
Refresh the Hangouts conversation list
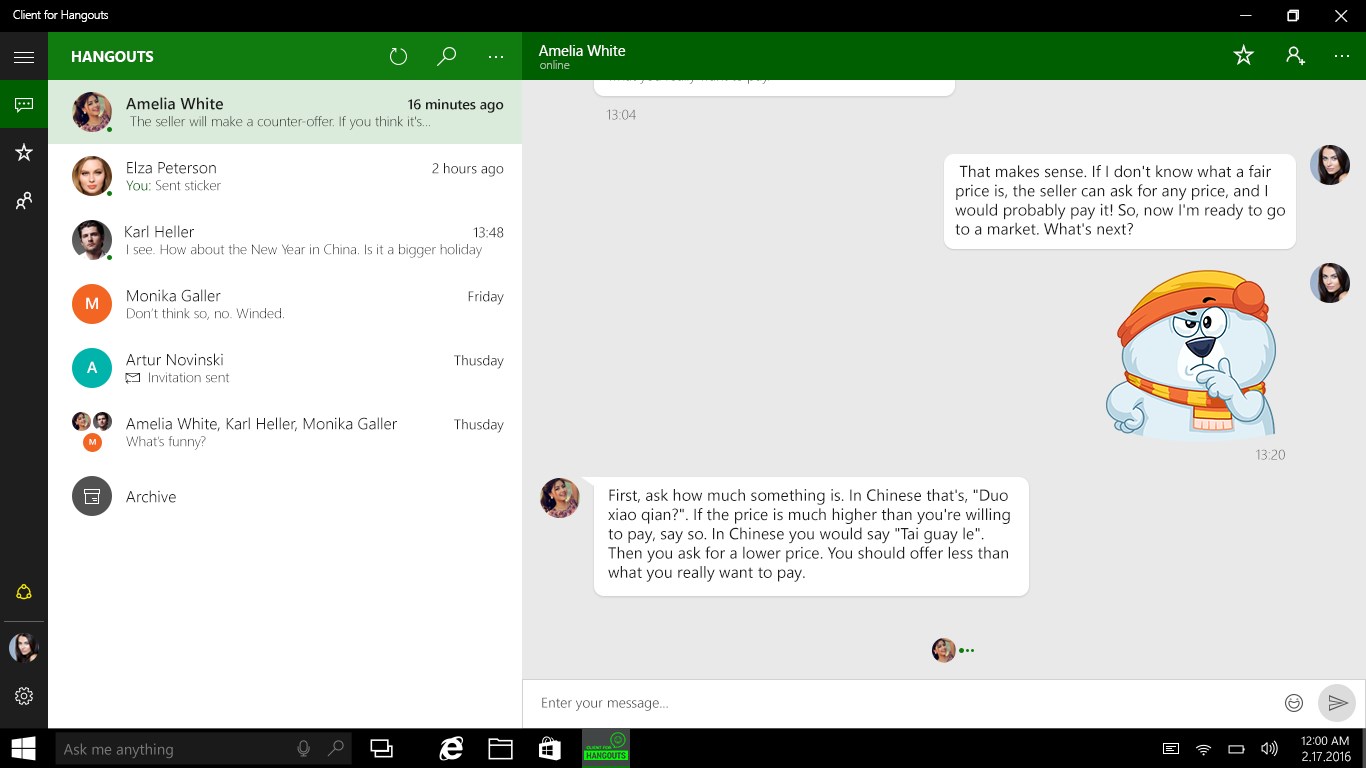398,57
